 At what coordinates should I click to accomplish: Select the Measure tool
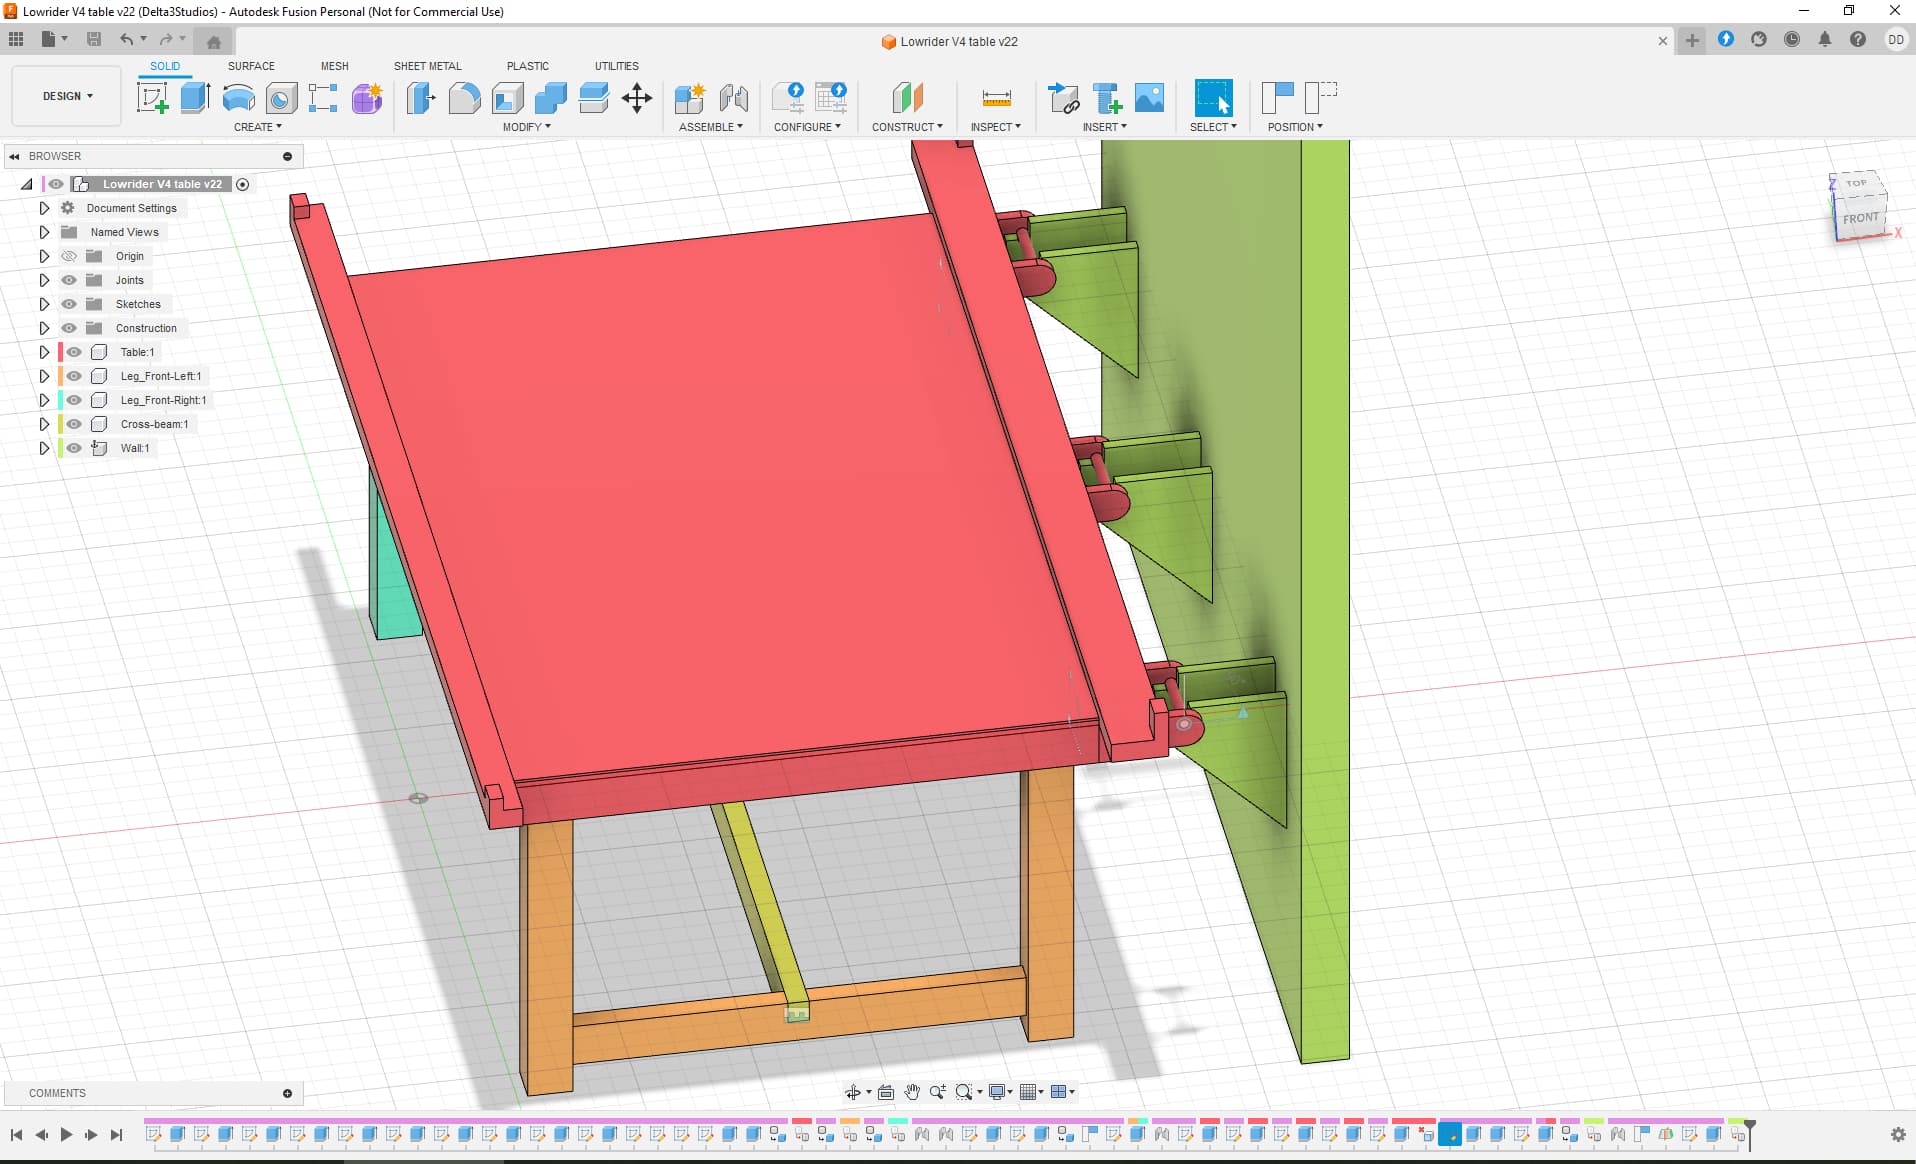(x=996, y=98)
